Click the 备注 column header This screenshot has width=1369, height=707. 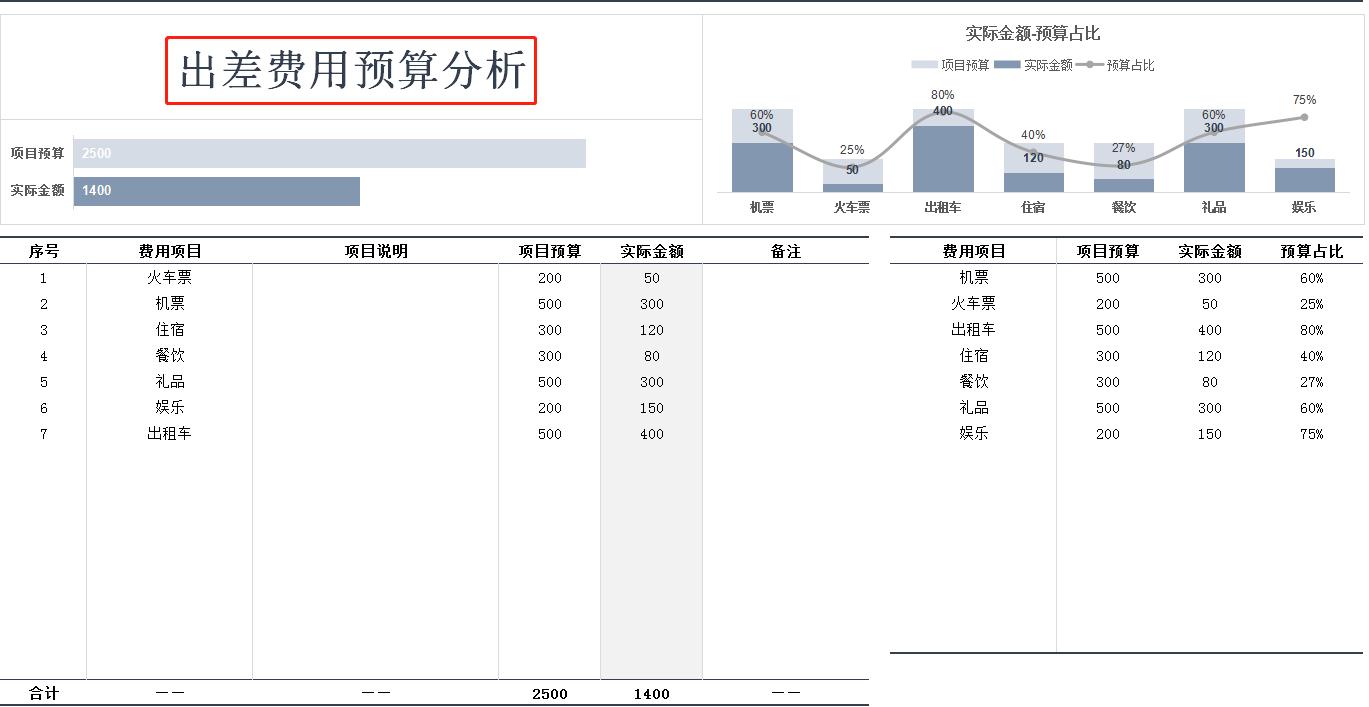pyautogui.click(x=787, y=251)
